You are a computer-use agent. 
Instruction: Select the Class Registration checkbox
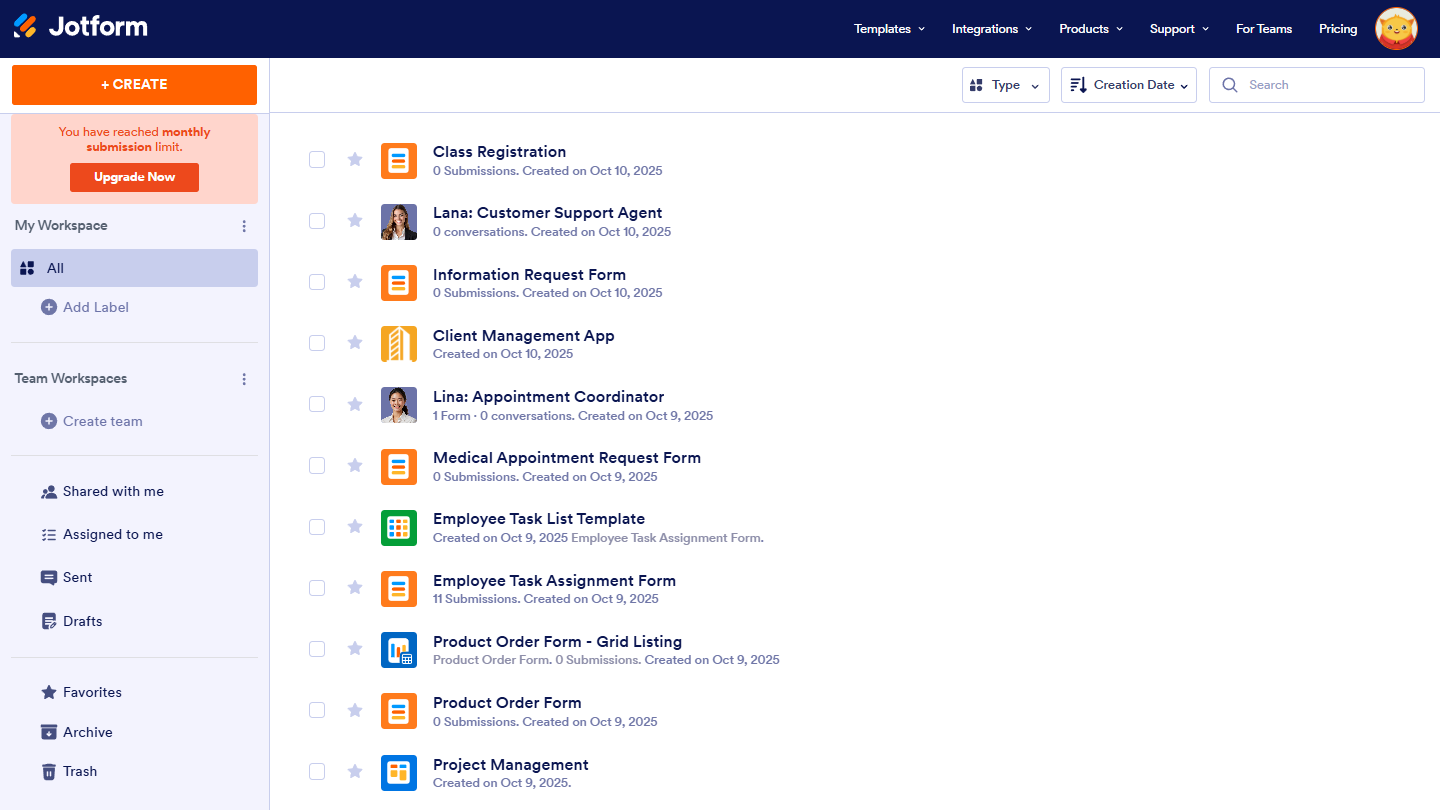(x=317, y=159)
